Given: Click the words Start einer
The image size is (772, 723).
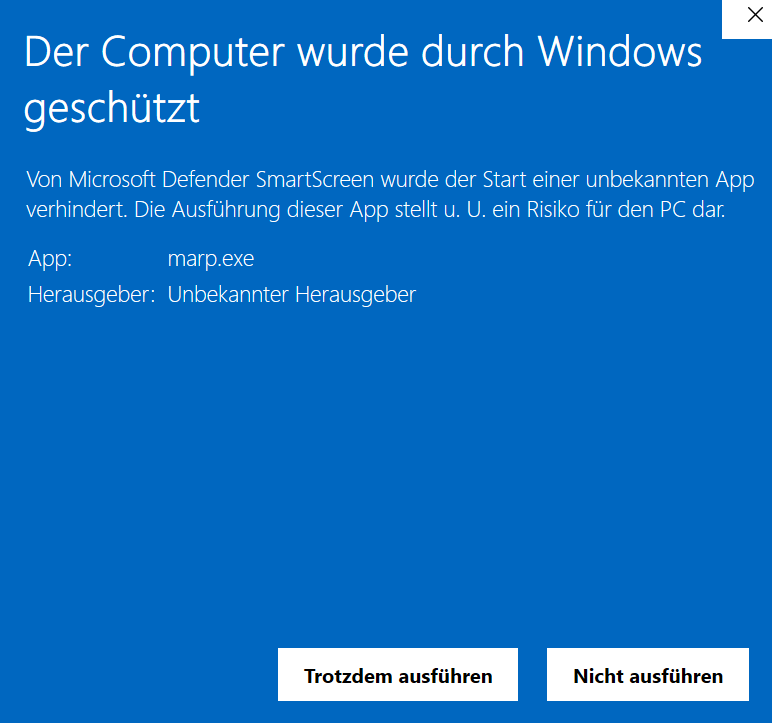Looking at the screenshot, I should (x=531, y=179).
